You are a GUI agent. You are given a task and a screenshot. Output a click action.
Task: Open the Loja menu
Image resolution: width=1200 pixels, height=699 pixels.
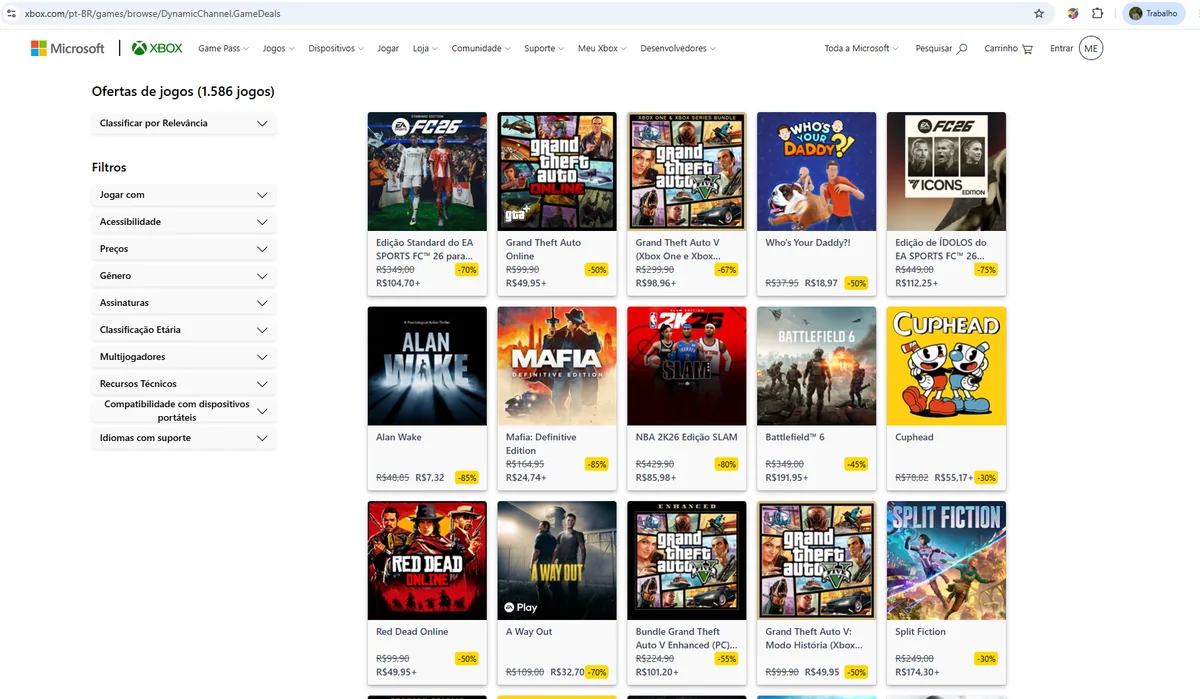[425, 48]
